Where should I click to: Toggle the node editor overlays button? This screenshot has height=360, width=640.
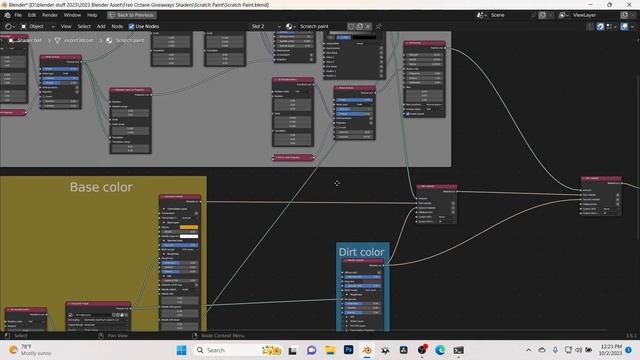pyautogui.click(x=624, y=27)
